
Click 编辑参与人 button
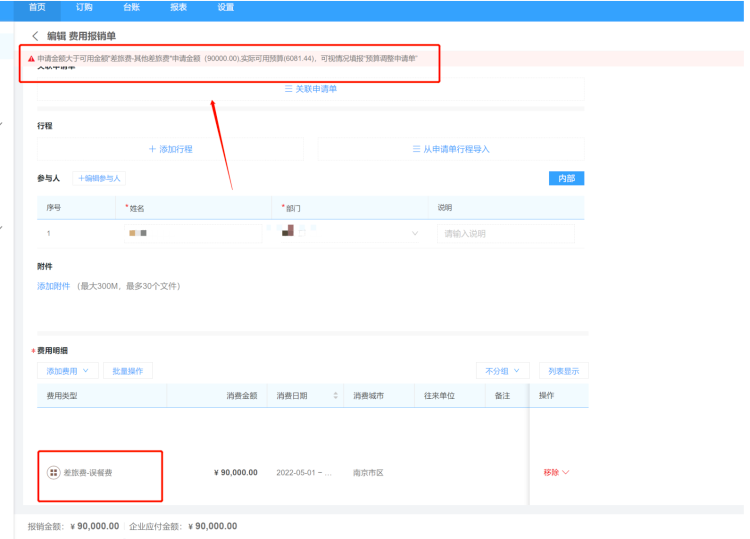click(x=99, y=178)
